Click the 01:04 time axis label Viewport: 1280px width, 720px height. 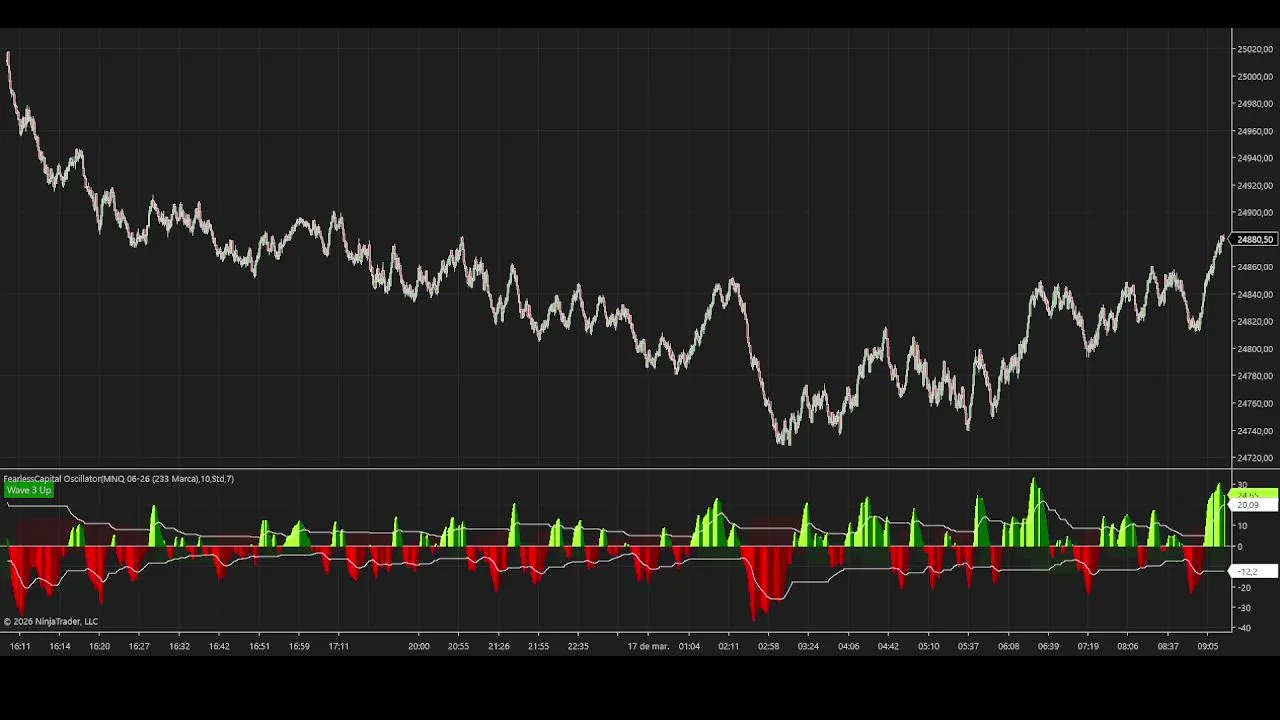(689, 647)
